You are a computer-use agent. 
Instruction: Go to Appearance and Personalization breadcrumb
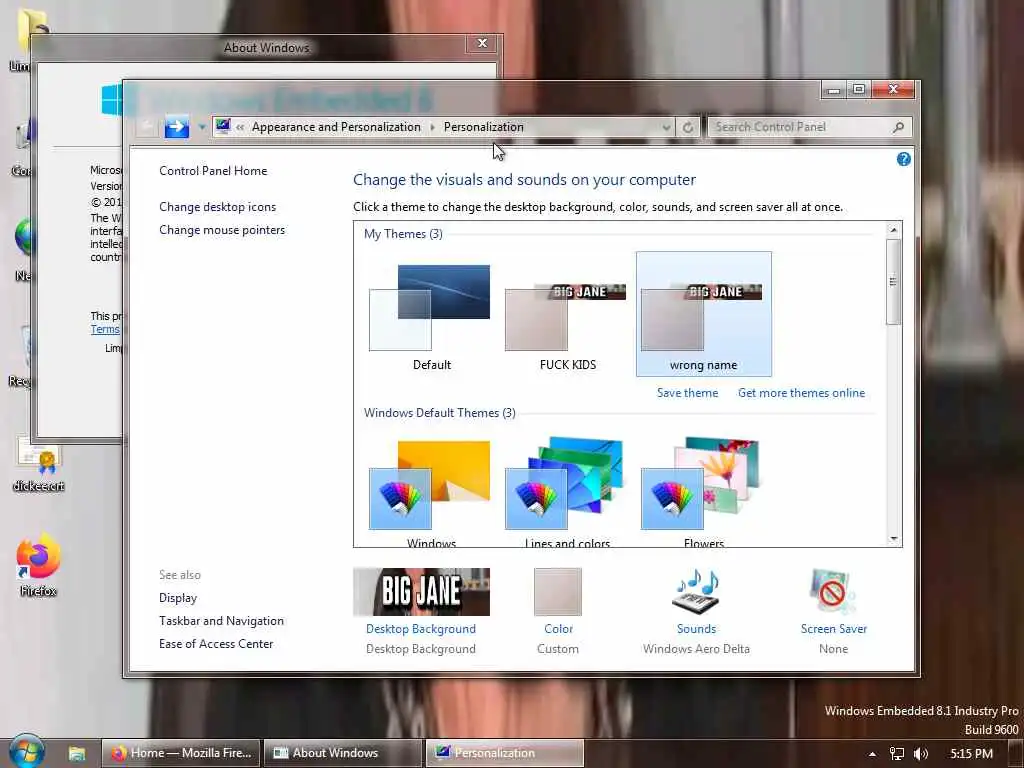336,127
